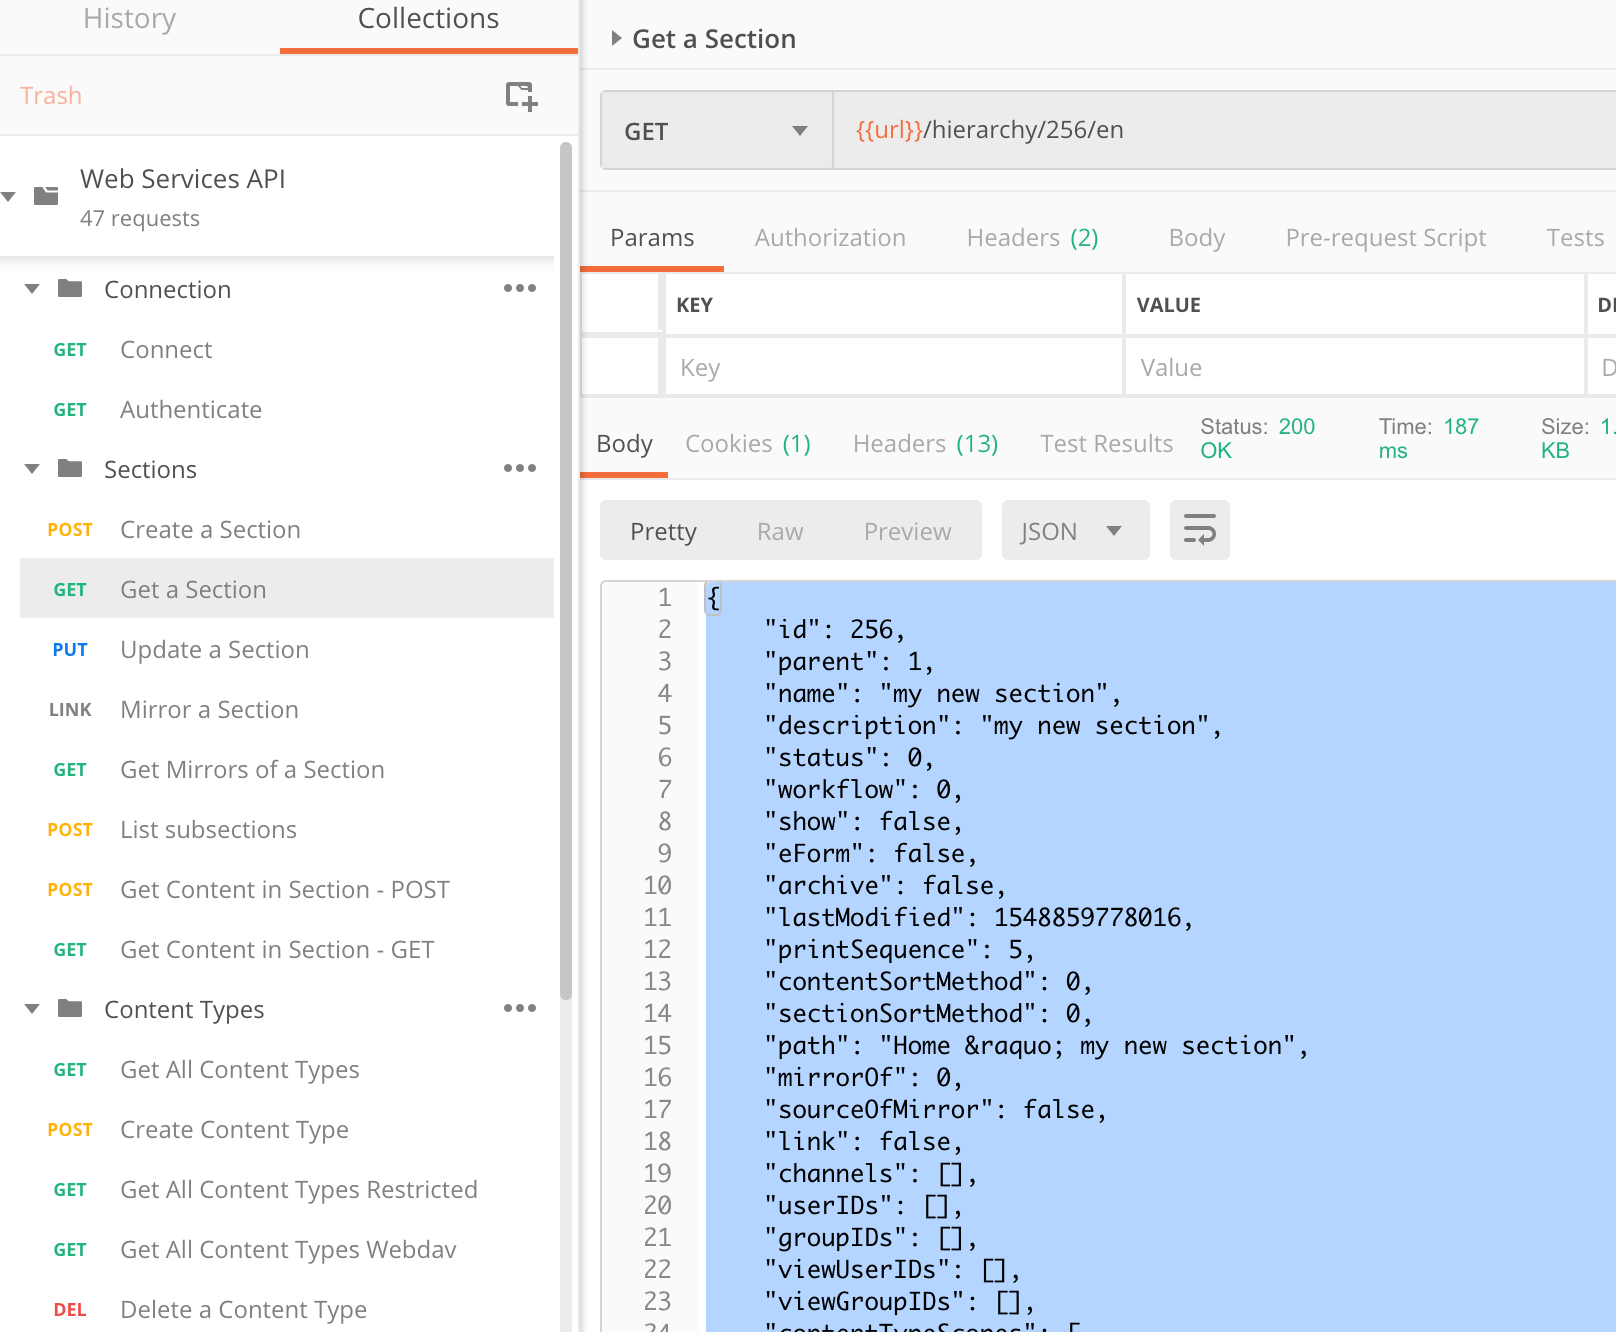Click the Web Services API folder icon
The width and height of the screenshot is (1616, 1332).
tap(46, 195)
